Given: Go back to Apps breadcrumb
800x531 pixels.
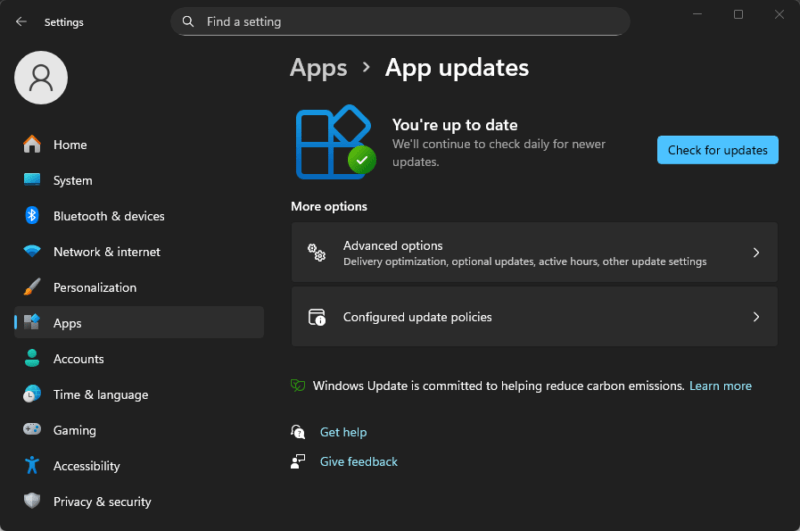Looking at the screenshot, I should pyautogui.click(x=318, y=68).
